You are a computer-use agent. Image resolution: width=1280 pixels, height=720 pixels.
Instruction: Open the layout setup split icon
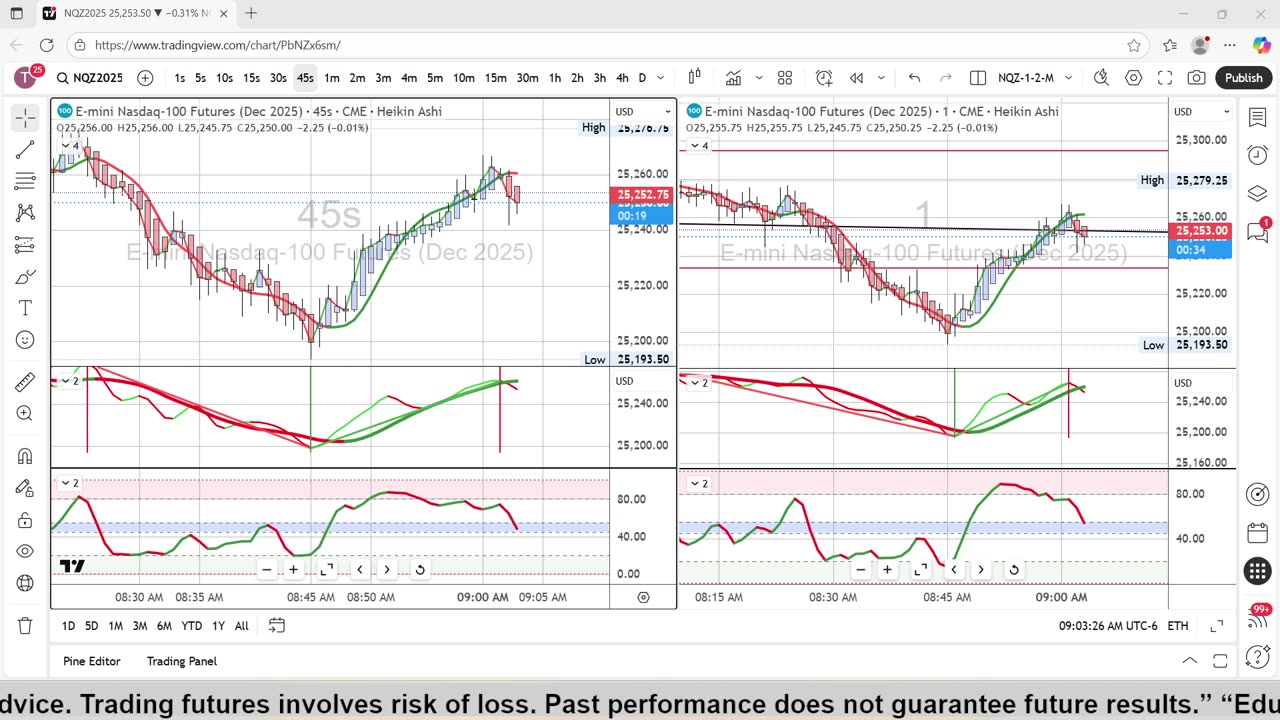tap(978, 78)
